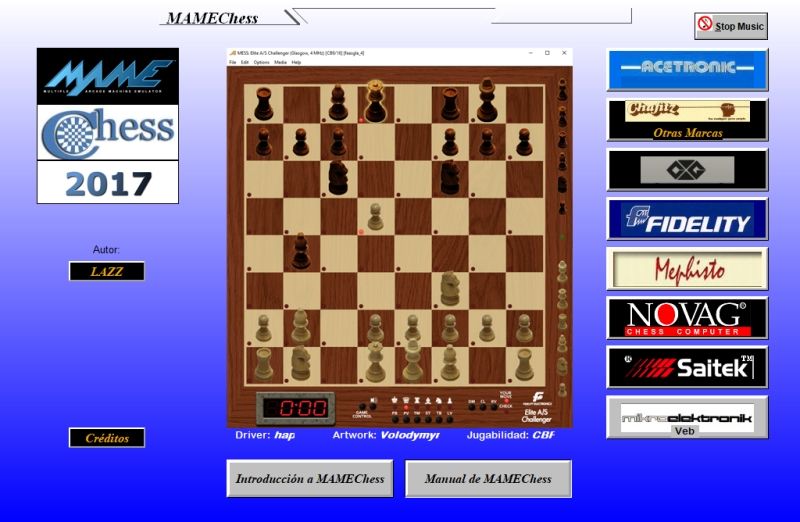Open Manual de MAMEChess
The width and height of the screenshot is (800, 522).
pos(488,479)
